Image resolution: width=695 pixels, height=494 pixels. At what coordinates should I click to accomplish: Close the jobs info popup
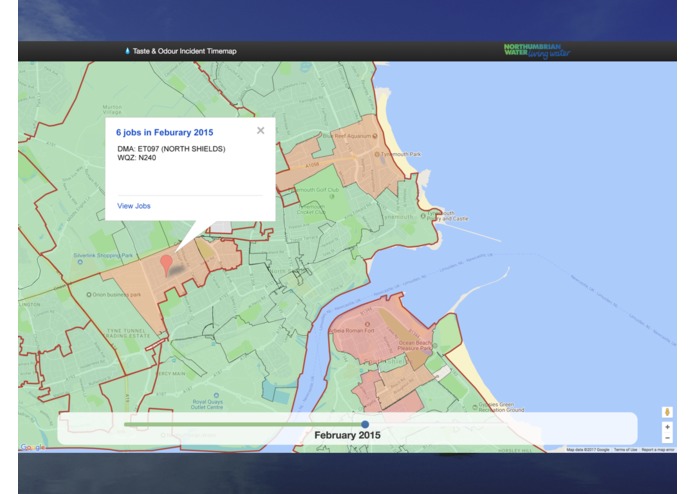tap(261, 130)
